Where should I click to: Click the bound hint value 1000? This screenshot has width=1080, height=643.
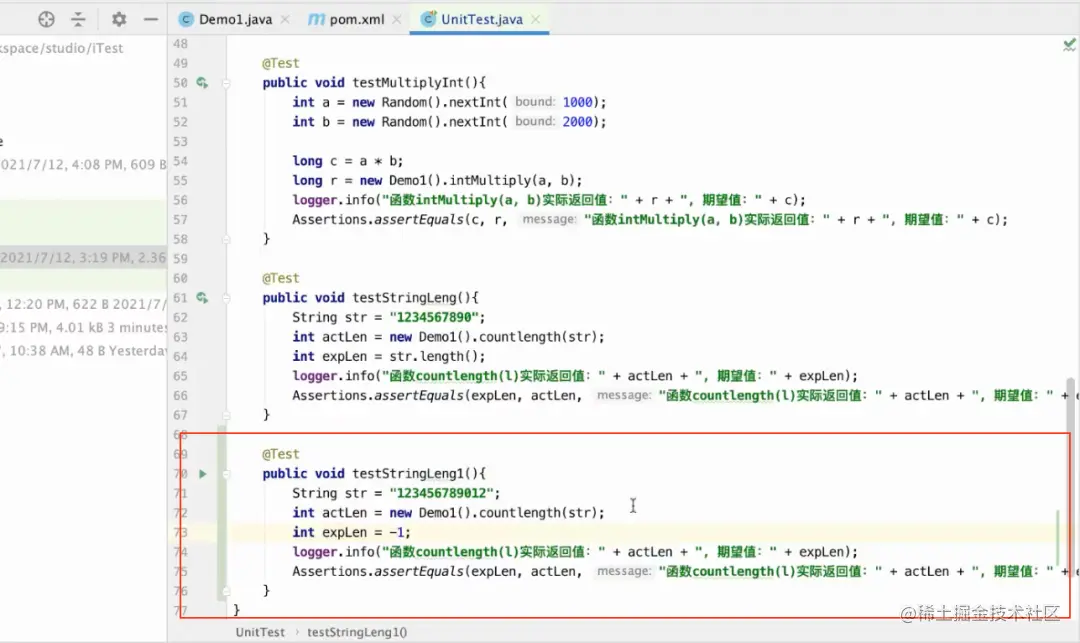coord(577,102)
